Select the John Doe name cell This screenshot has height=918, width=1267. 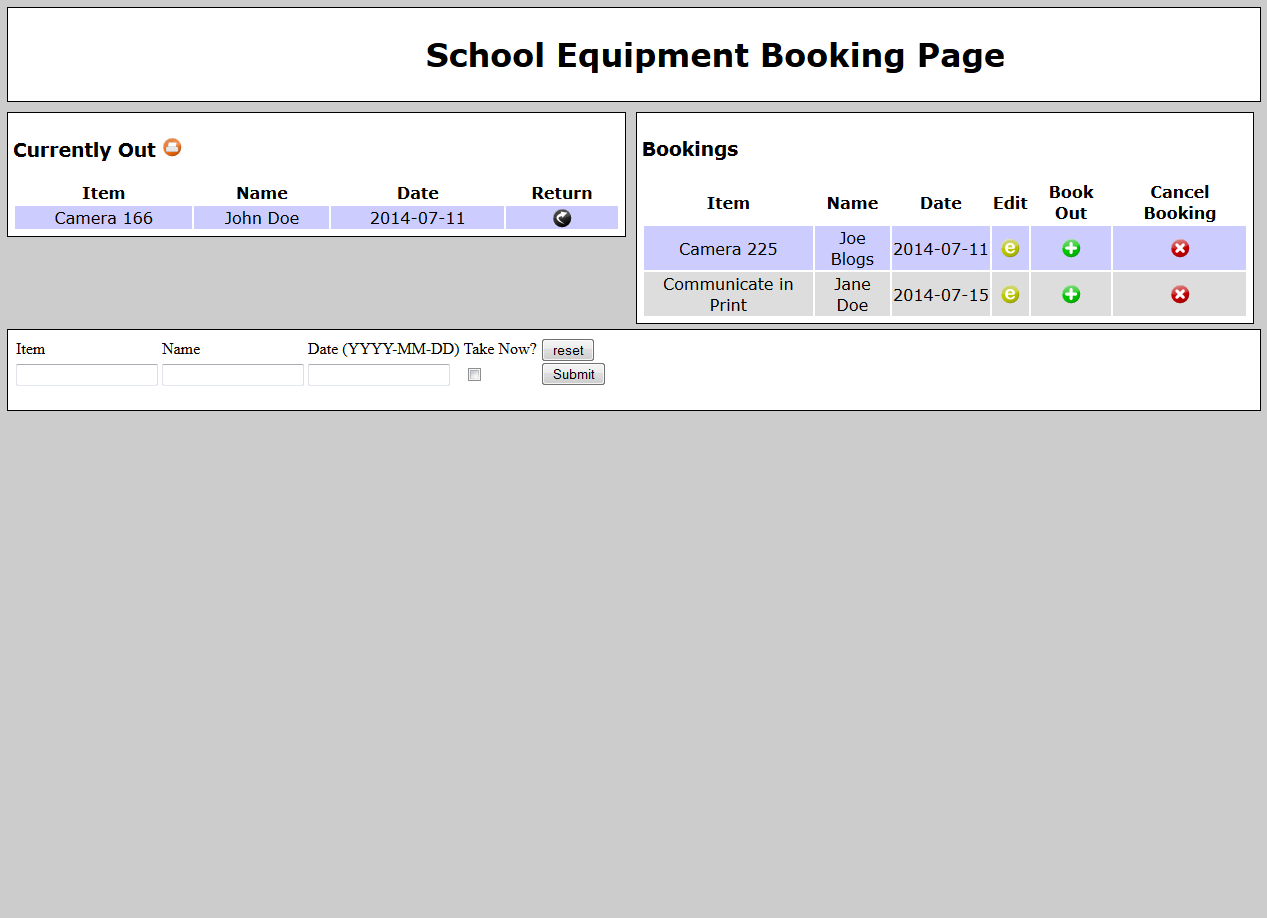coord(262,218)
